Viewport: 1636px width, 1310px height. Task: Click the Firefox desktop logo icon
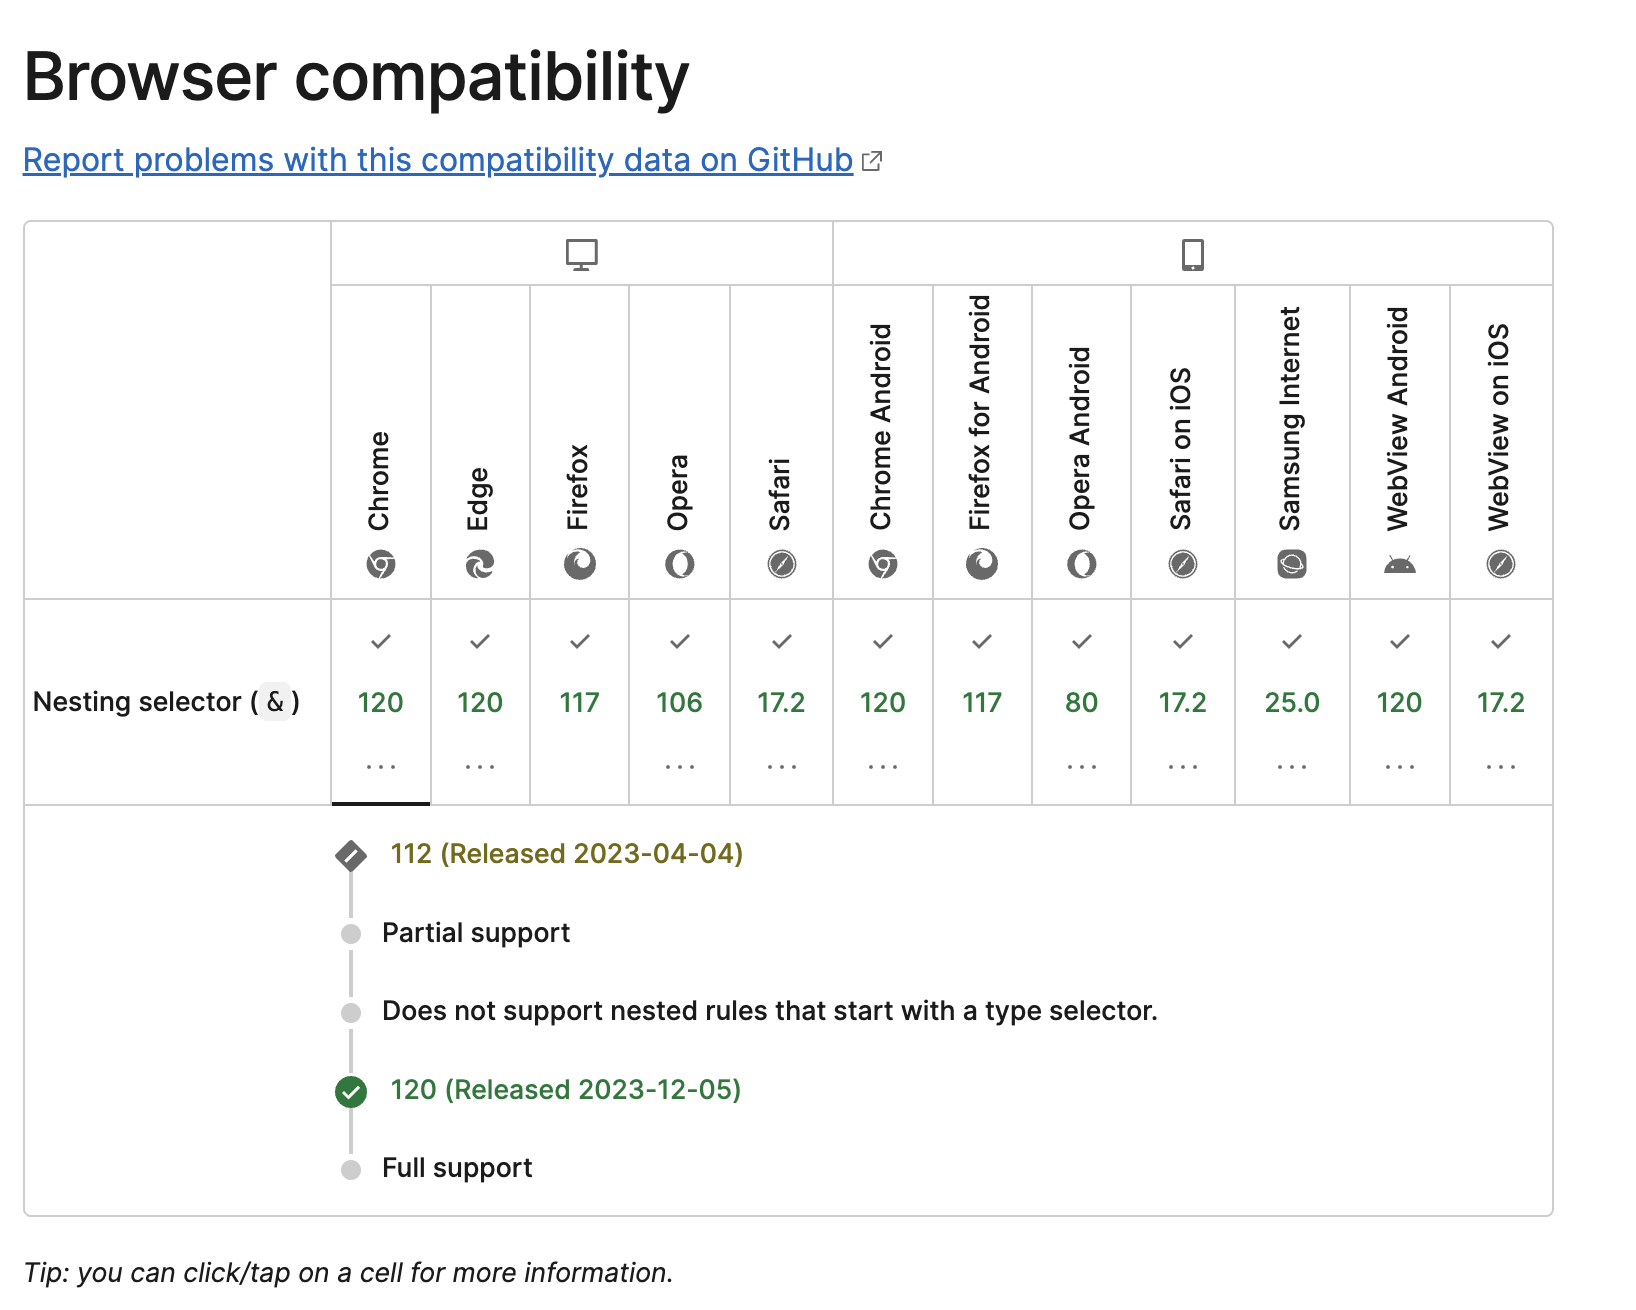pos(580,565)
